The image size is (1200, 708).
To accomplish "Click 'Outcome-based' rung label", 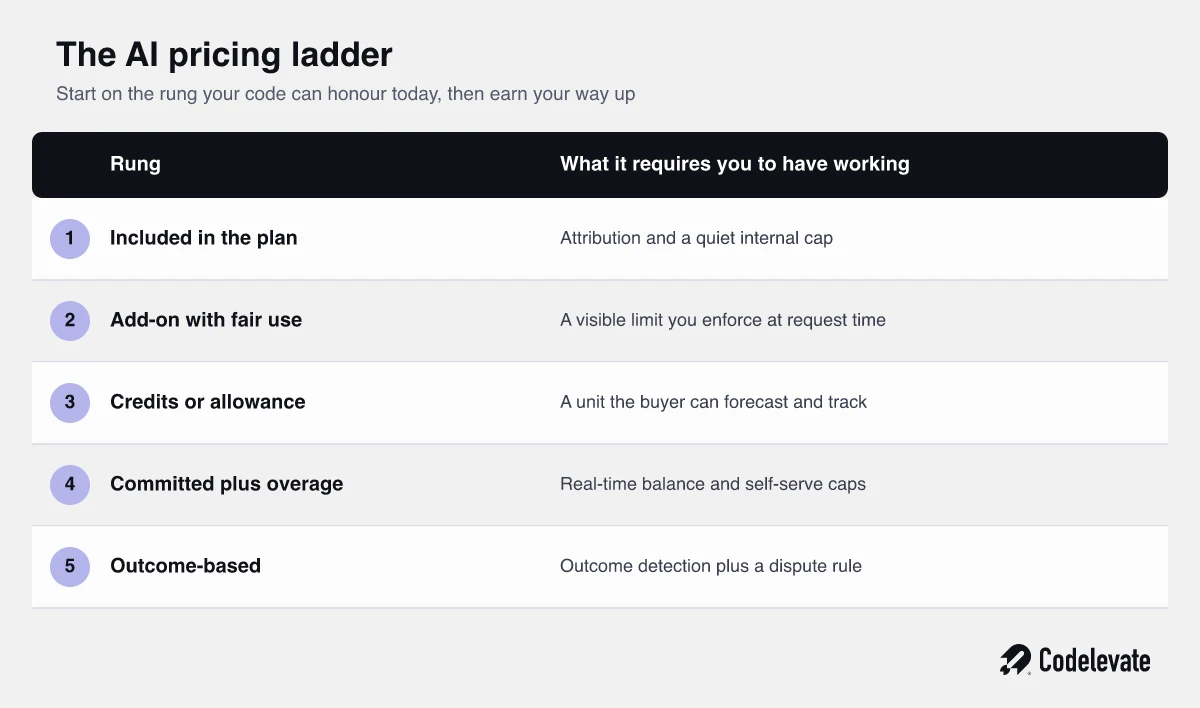I will point(185,566).
